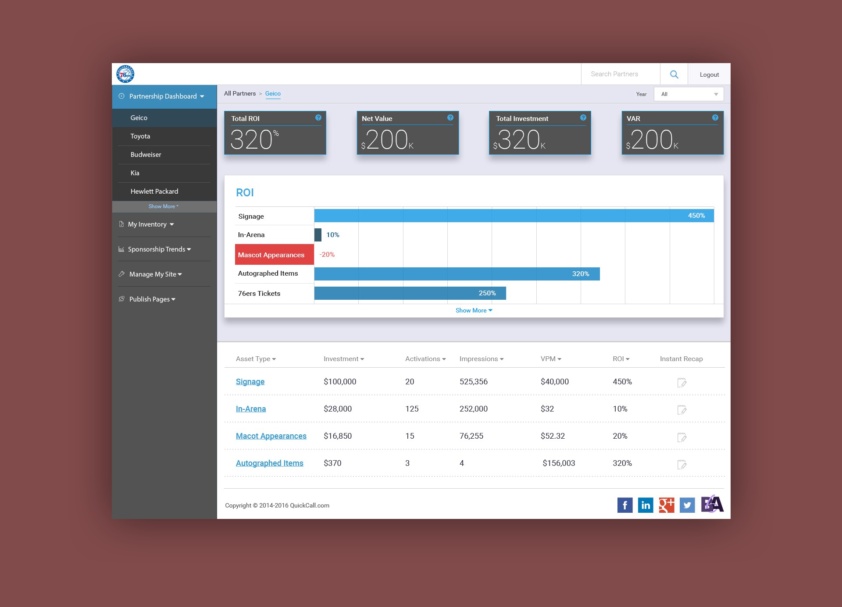842x607 pixels.
Task: Open the Google Plus social link
Action: click(x=666, y=505)
